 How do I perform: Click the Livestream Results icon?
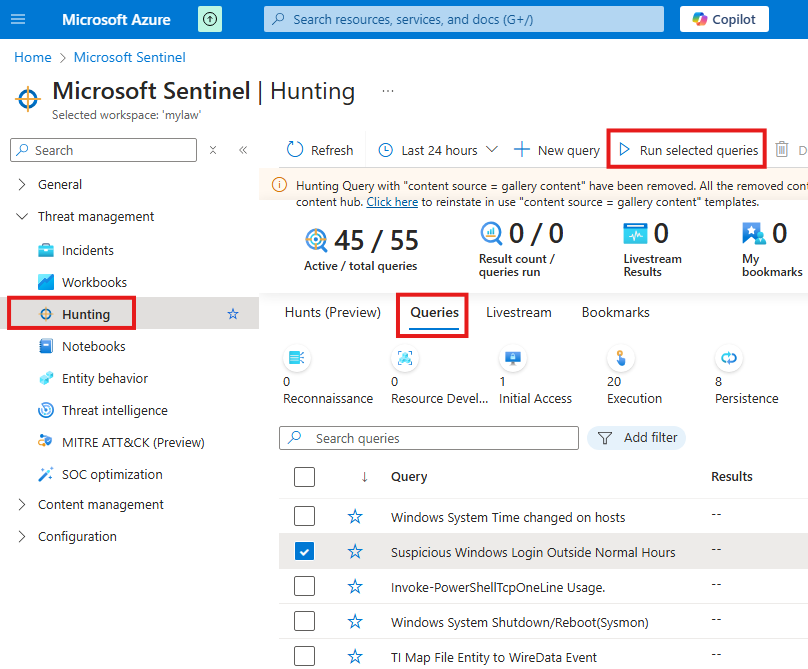635,233
